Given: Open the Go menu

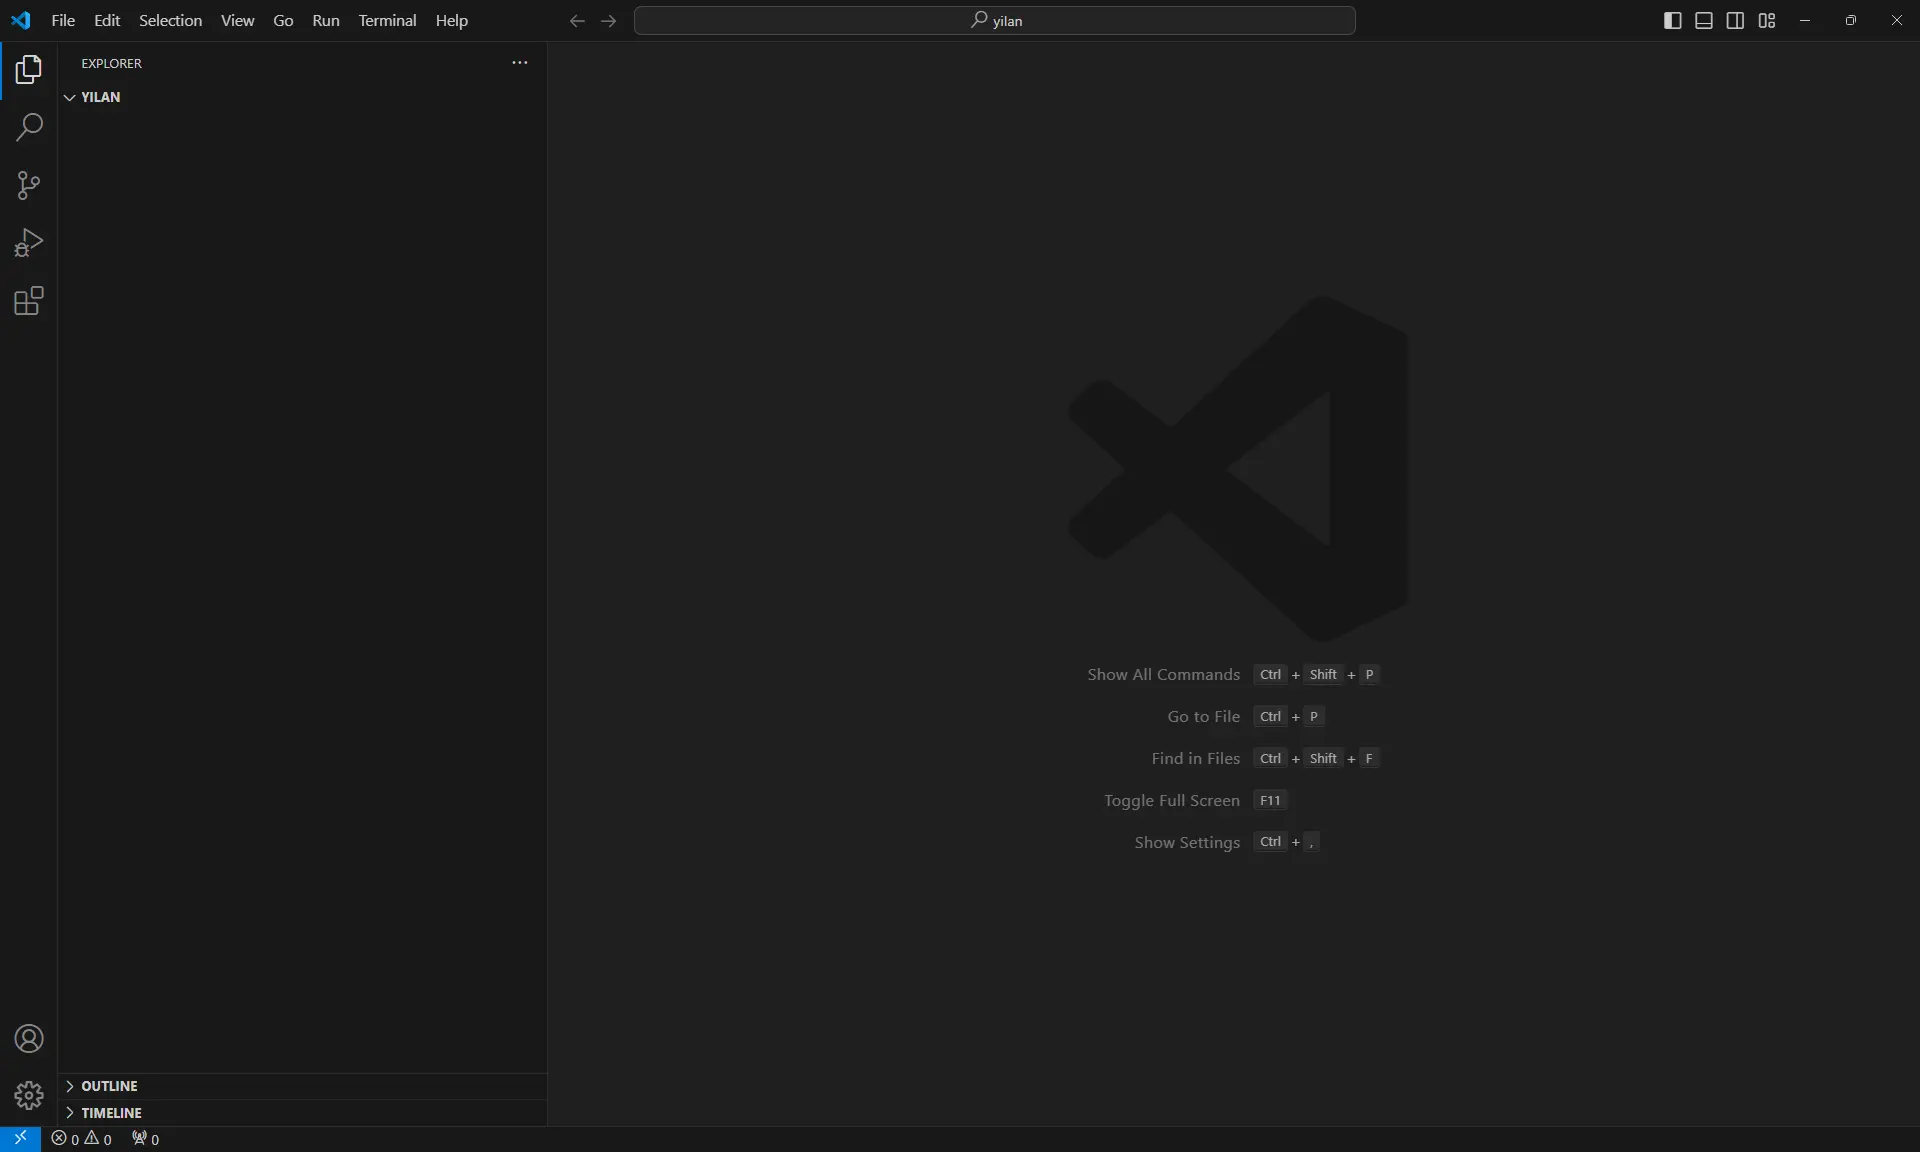Looking at the screenshot, I should [283, 21].
